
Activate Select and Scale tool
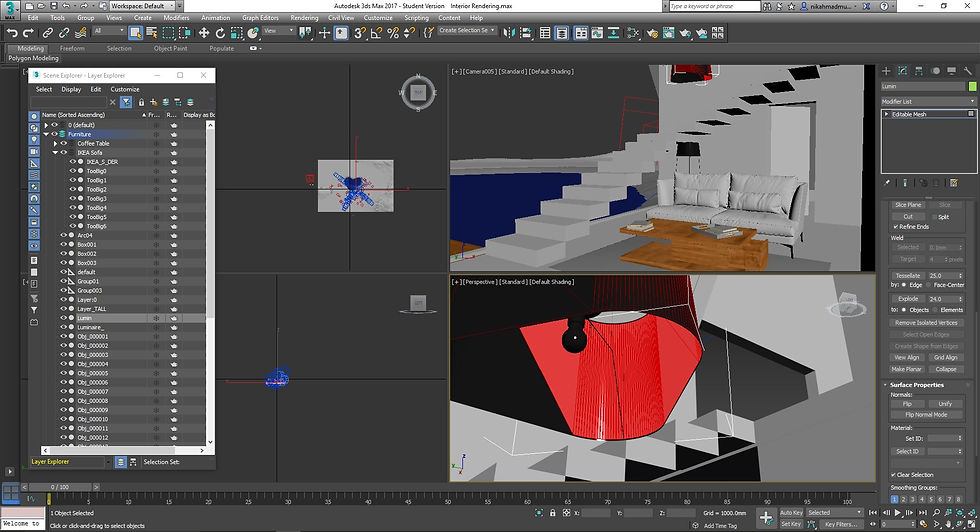pyautogui.click(x=236, y=33)
